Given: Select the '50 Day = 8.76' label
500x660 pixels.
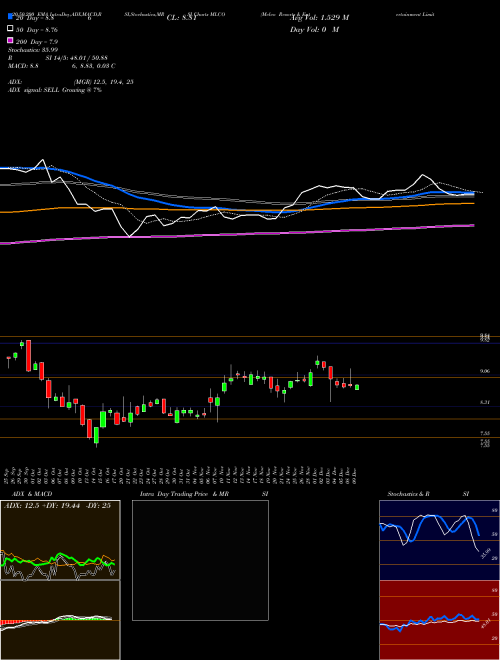Looking at the screenshot, I should [37, 30].
